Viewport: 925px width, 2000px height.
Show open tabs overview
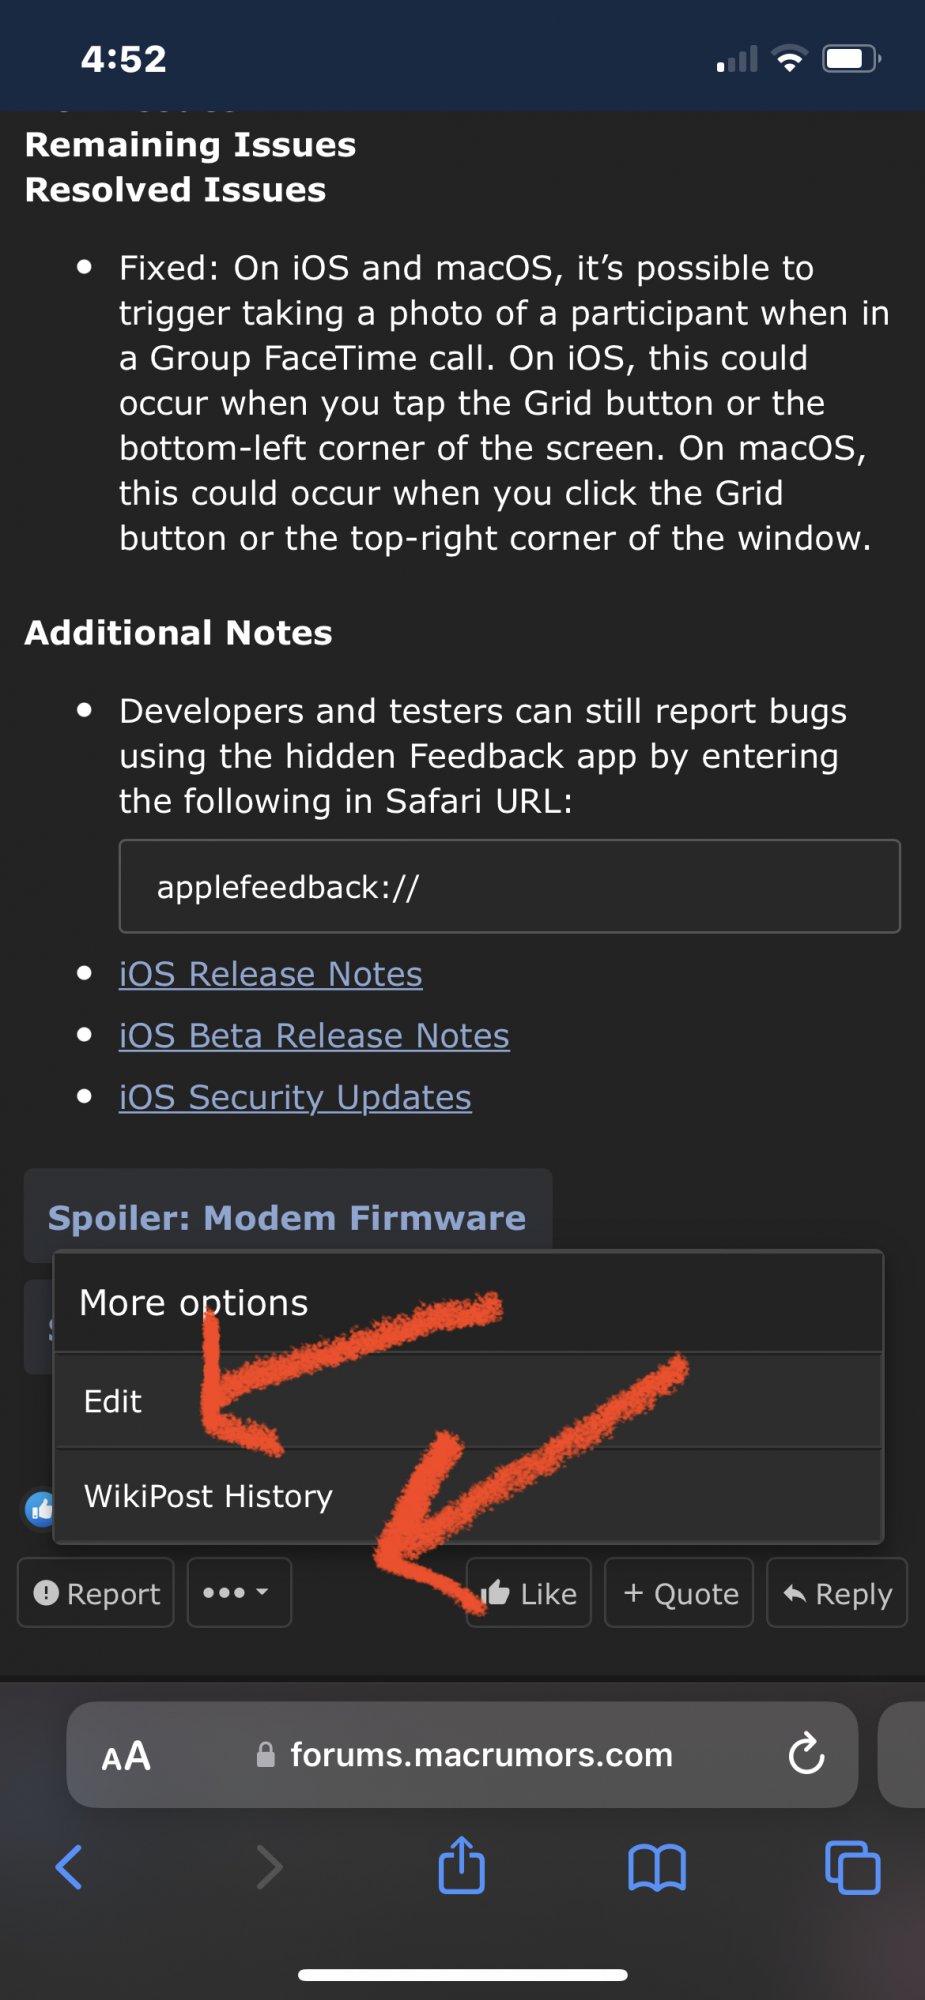(x=852, y=1867)
